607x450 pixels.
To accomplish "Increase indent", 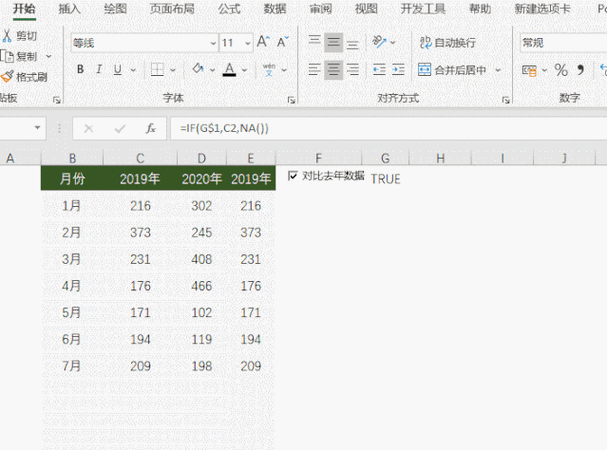I will (398, 70).
